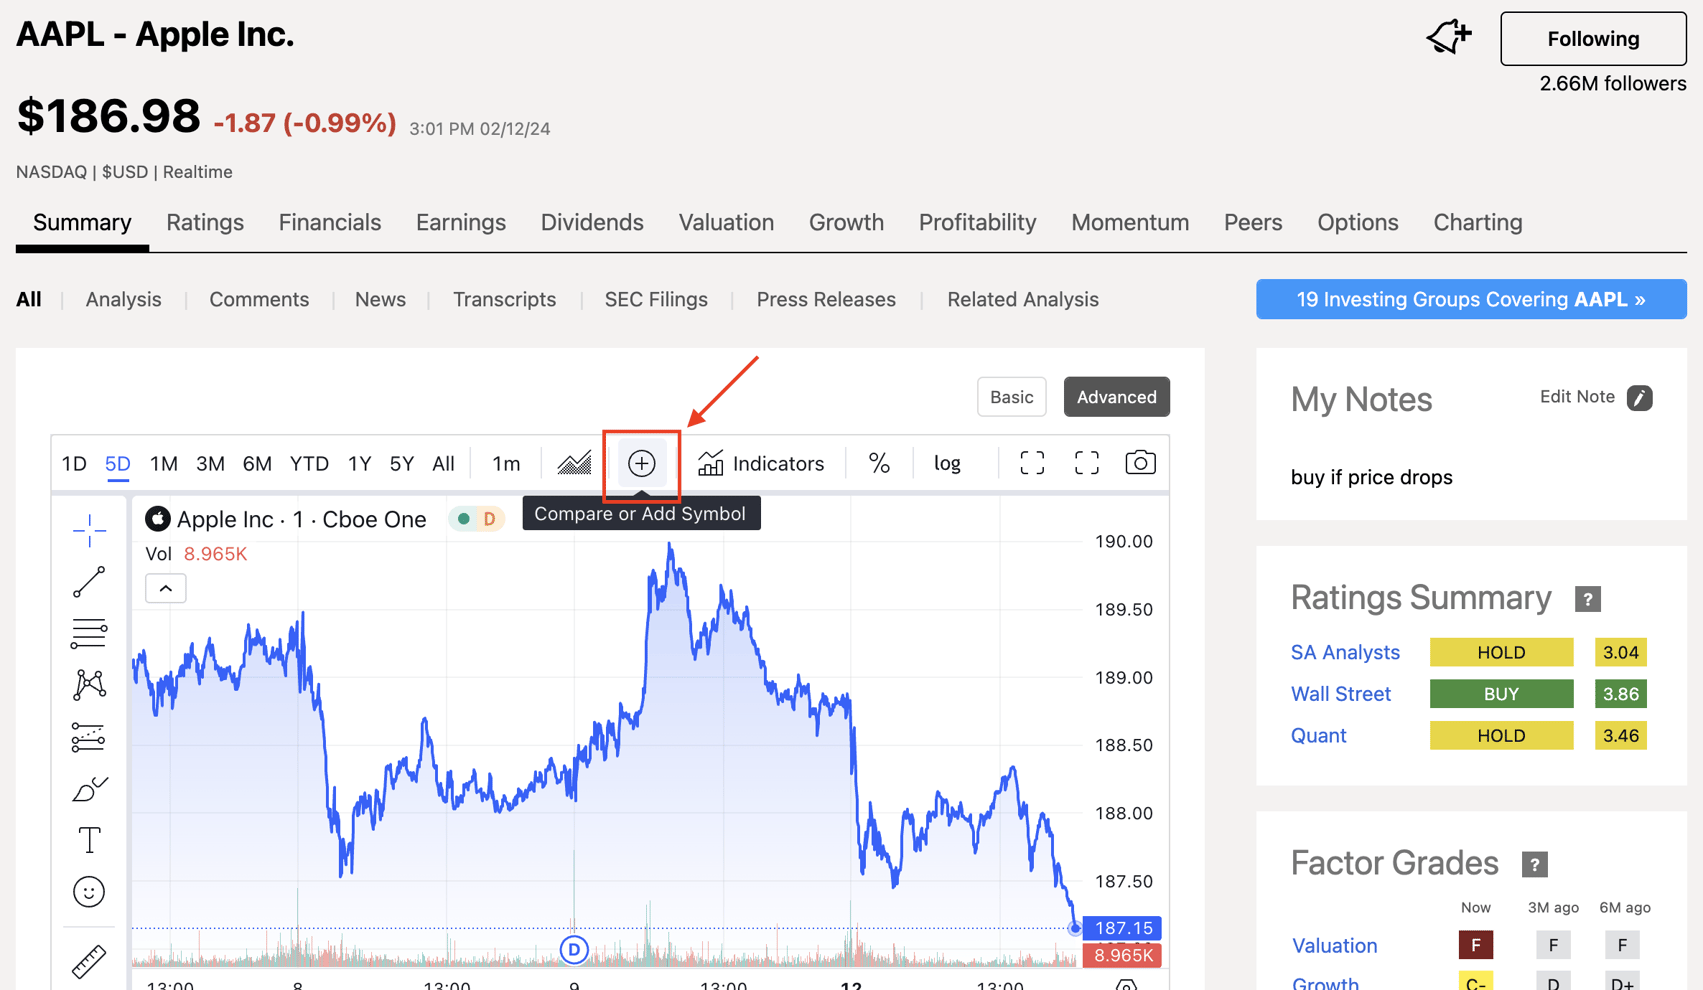Select the measure ruler tool

89,960
